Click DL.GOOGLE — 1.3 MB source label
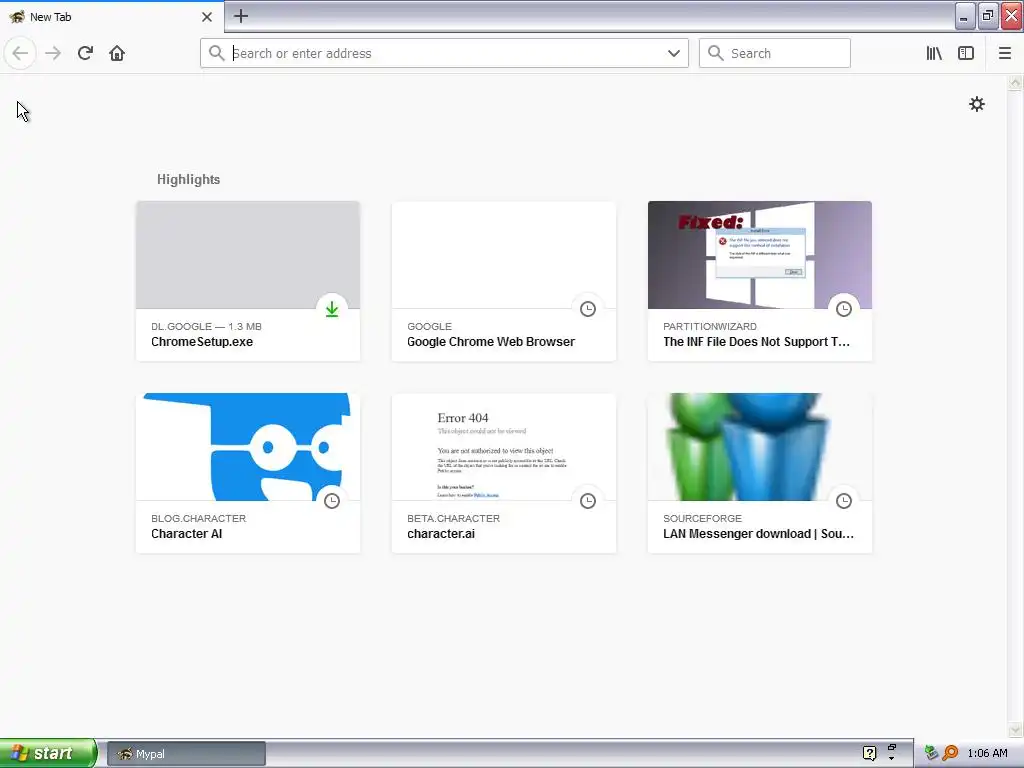1024x768 pixels. (206, 327)
